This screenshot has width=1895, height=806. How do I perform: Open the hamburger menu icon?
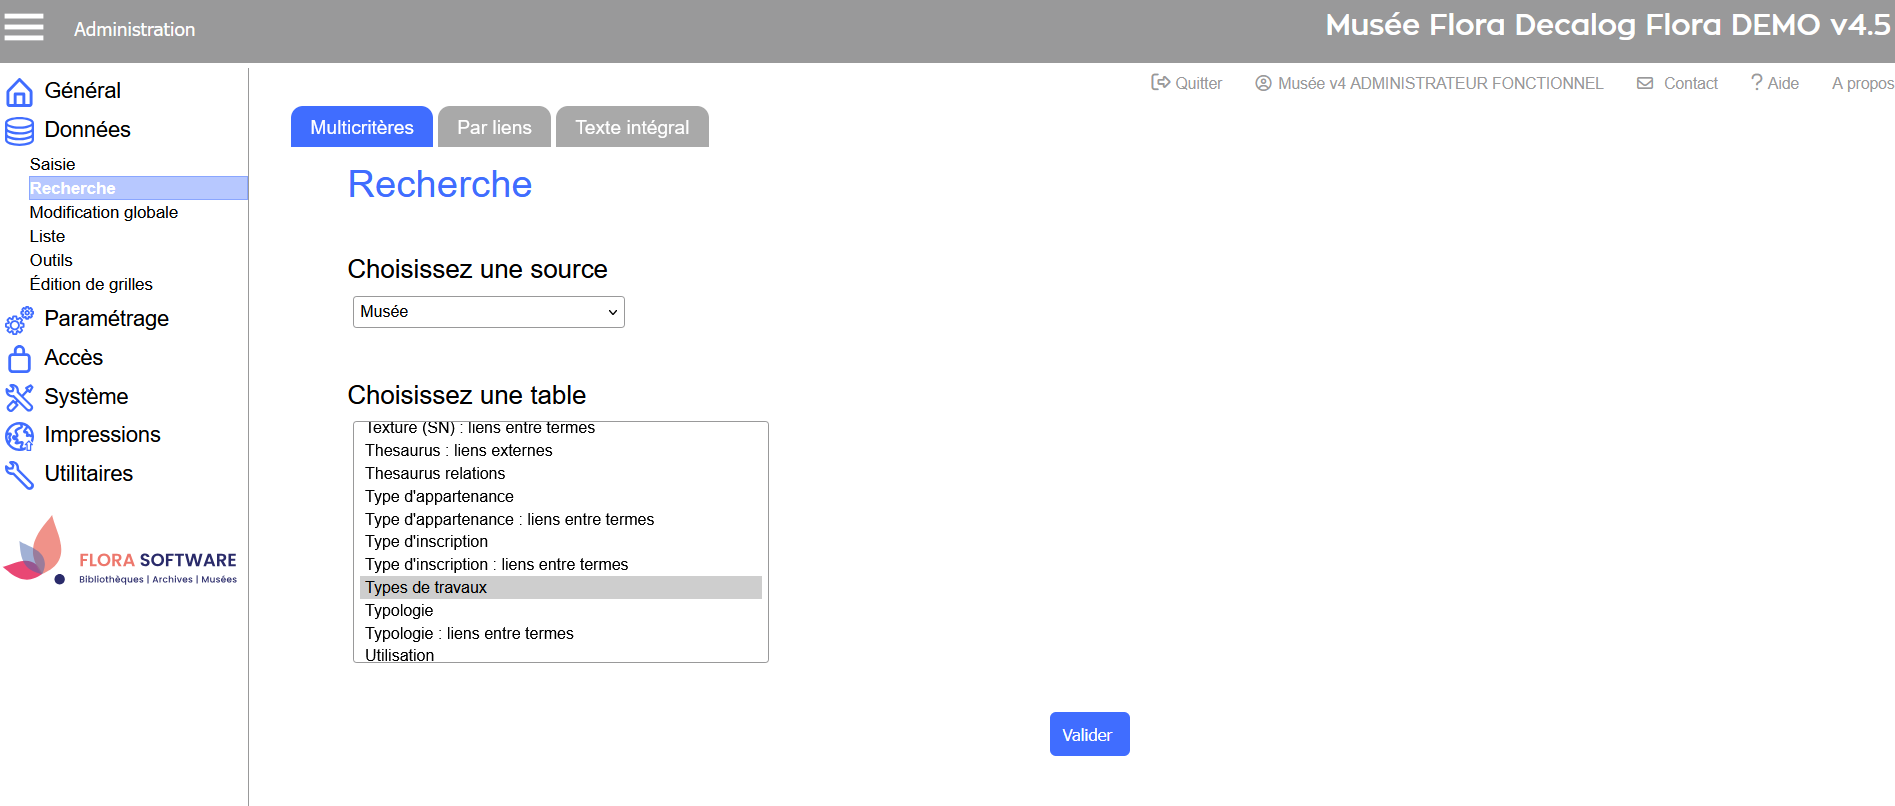tap(24, 28)
